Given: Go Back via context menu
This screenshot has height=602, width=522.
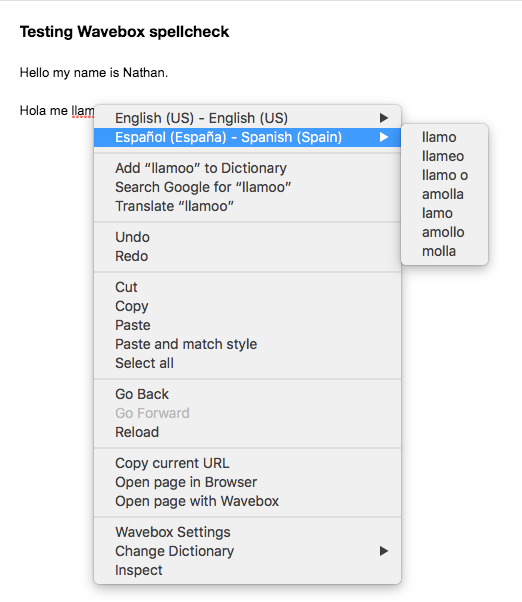Looking at the screenshot, I should (x=247, y=394).
